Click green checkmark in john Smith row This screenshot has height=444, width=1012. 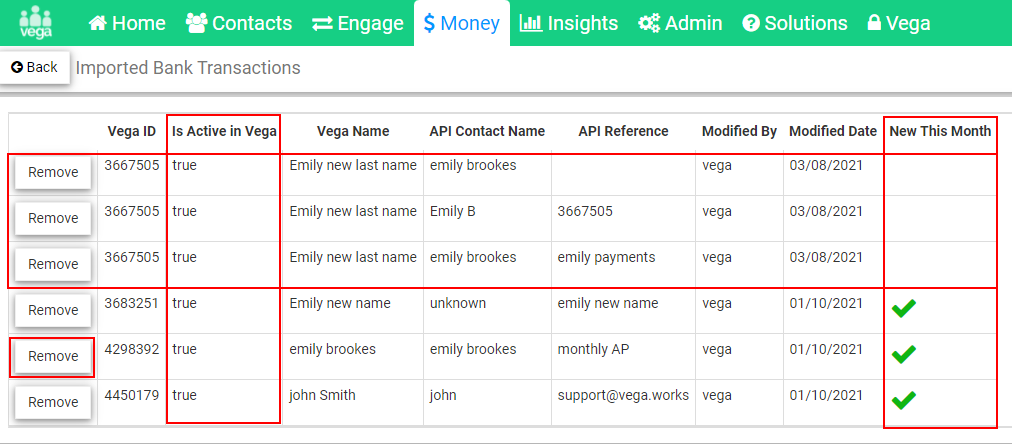tap(904, 401)
